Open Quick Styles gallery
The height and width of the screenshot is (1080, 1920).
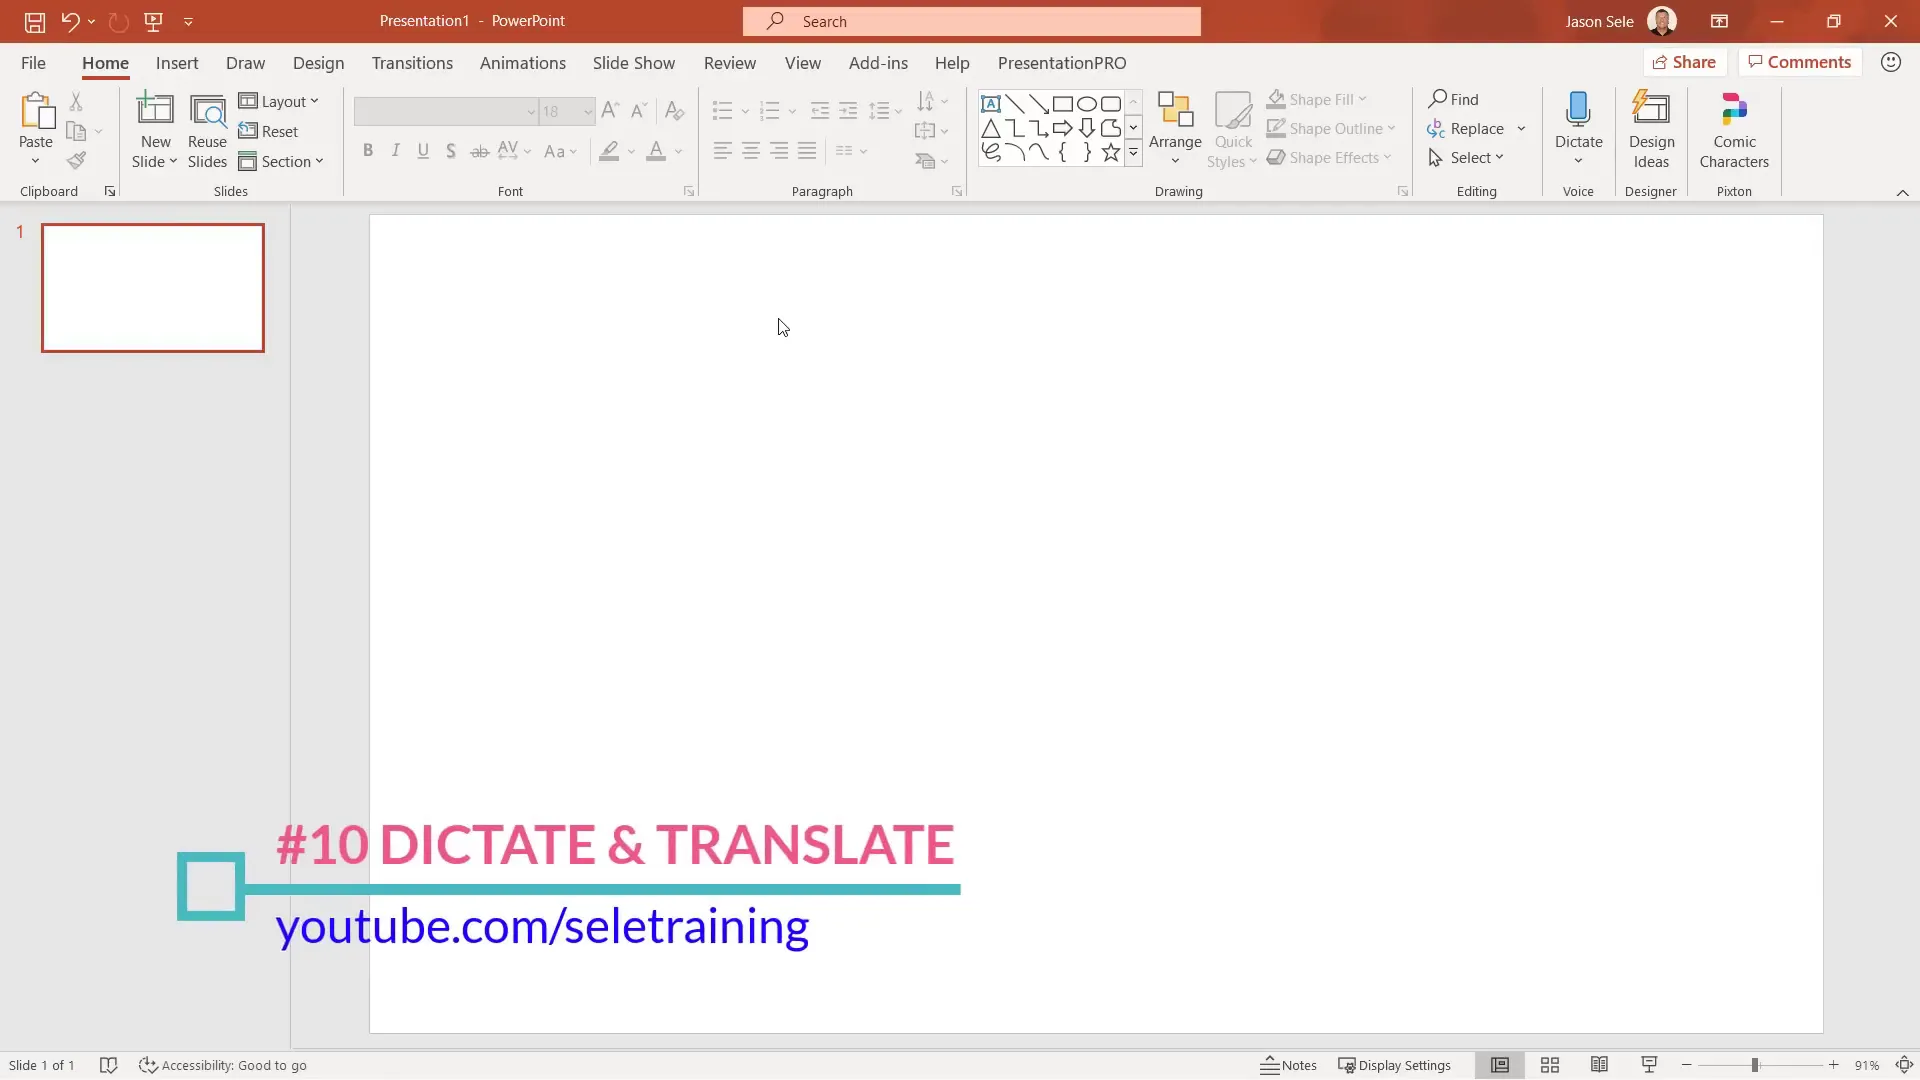click(x=1233, y=128)
